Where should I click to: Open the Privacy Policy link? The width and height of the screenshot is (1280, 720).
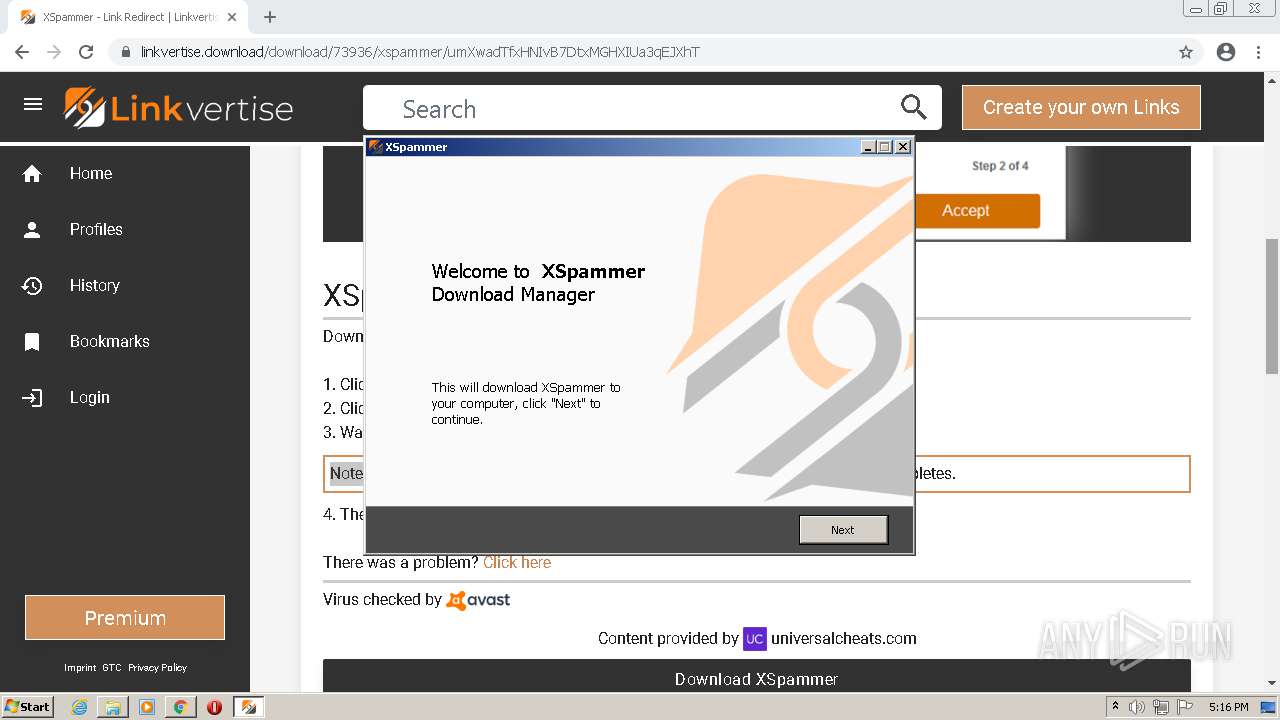tap(157, 667)
